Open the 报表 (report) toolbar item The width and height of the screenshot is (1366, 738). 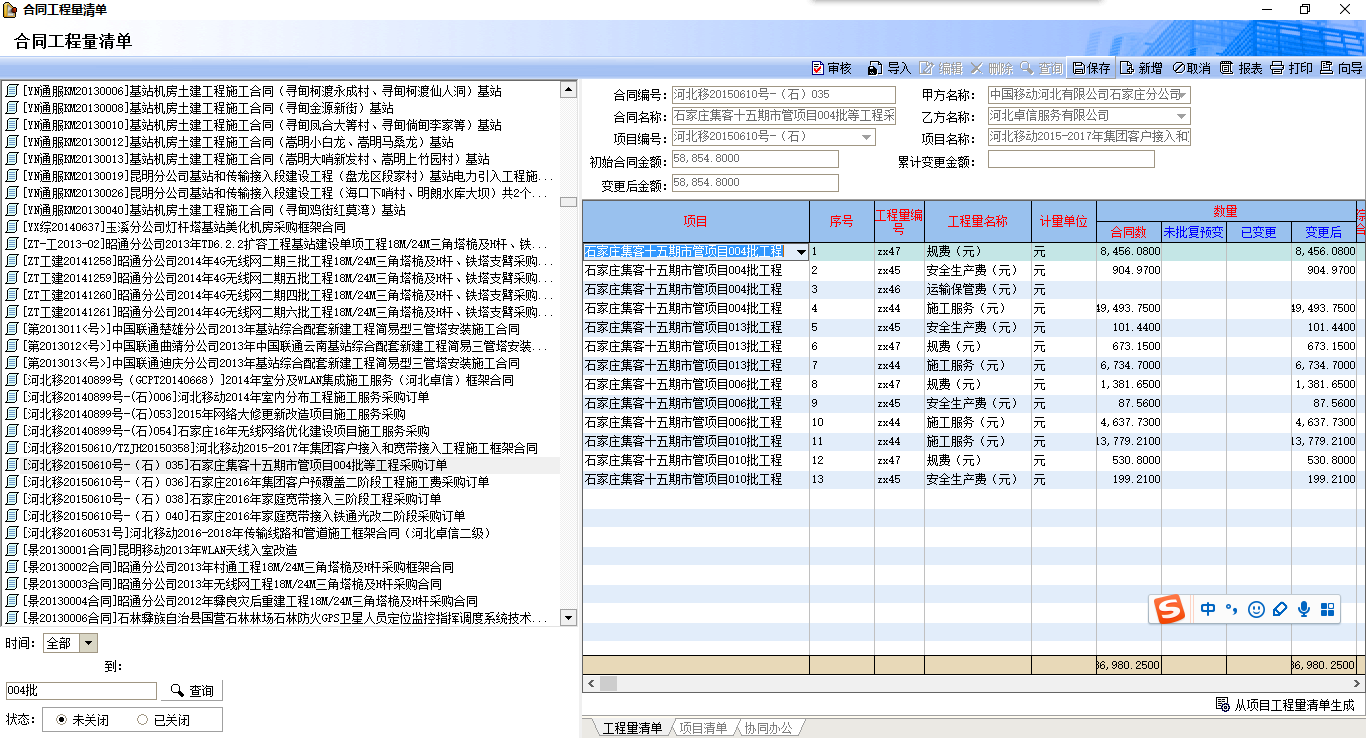(1241, 68)
